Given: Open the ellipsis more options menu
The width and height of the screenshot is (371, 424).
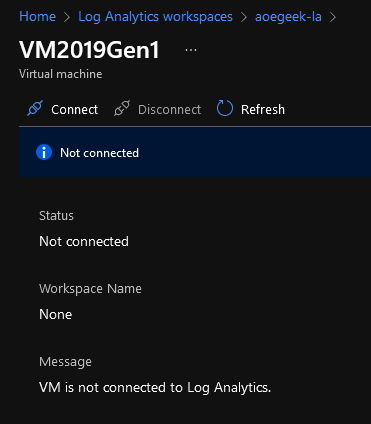Looking at the screenshot, I should [191, 50].
